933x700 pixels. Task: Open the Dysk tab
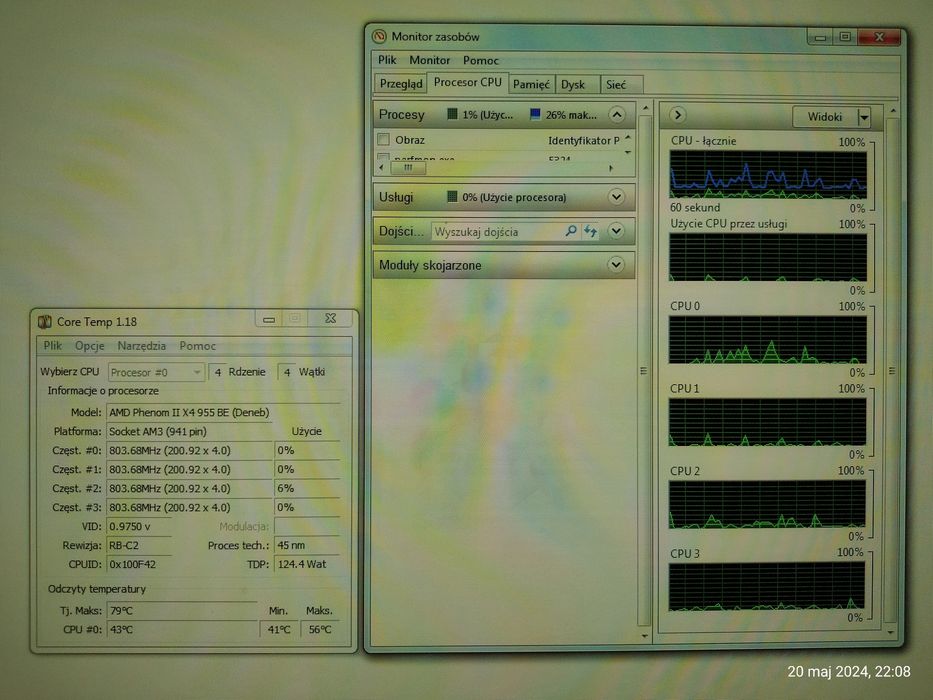(x=572, y=85)
